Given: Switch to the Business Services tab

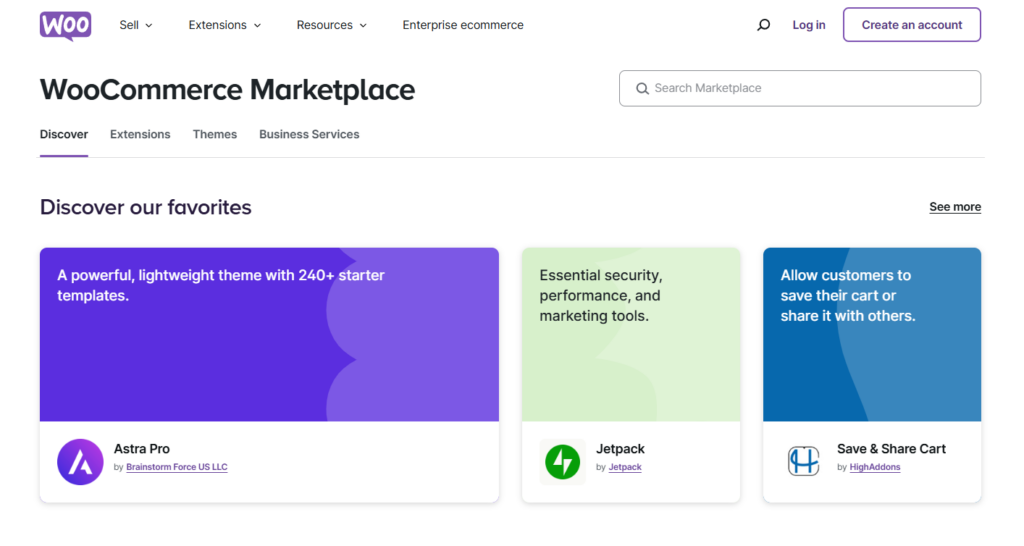Looking at the screenshot, I should point(309,135).
